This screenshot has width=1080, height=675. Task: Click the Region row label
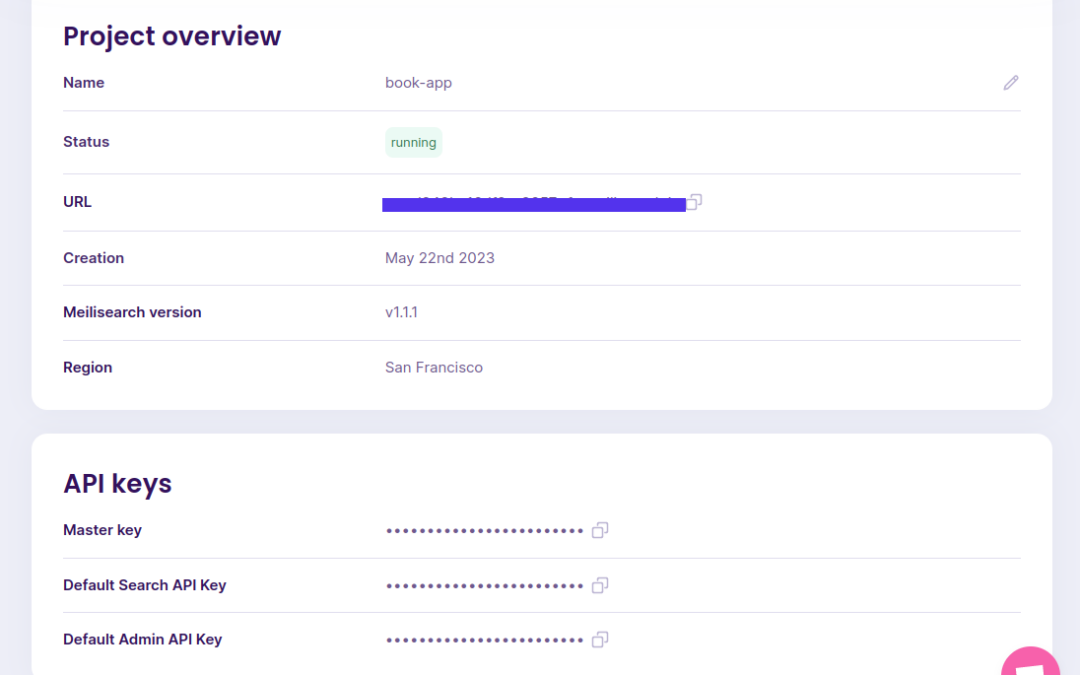pyautogui.click(x=88, y=367)
